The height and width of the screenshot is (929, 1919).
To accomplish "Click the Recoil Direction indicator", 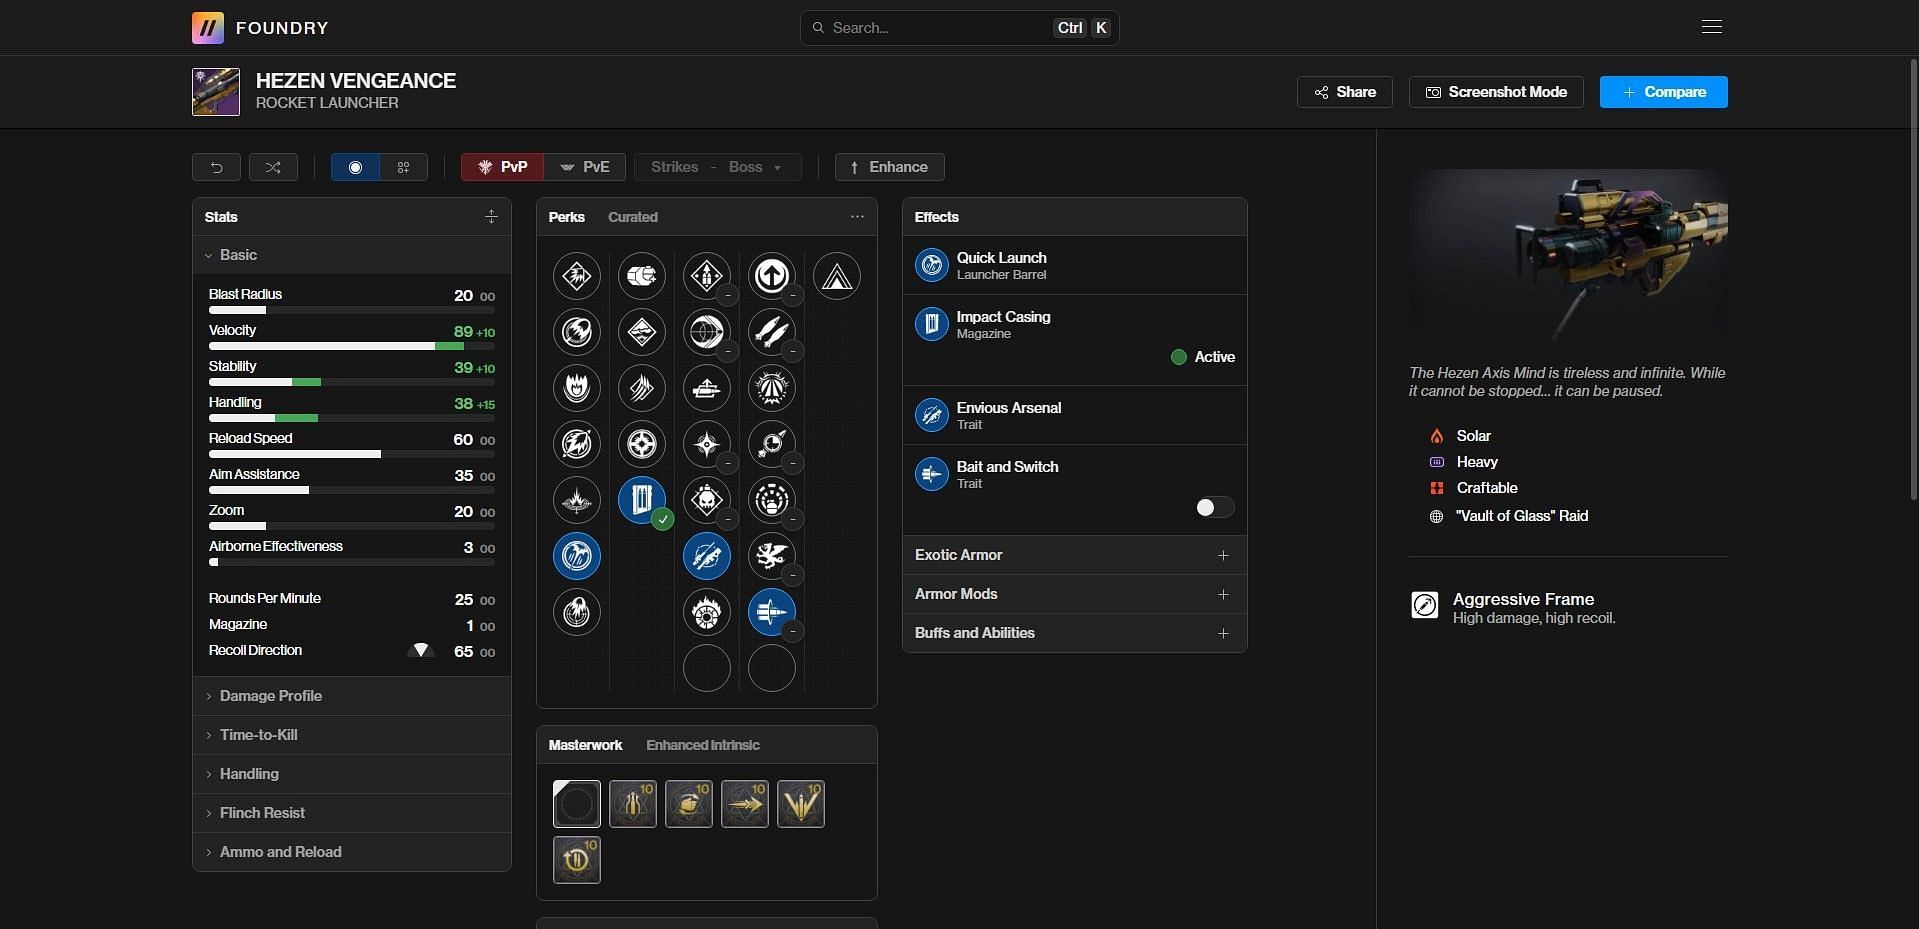I will pyautogui.click(x=421, y=651).
